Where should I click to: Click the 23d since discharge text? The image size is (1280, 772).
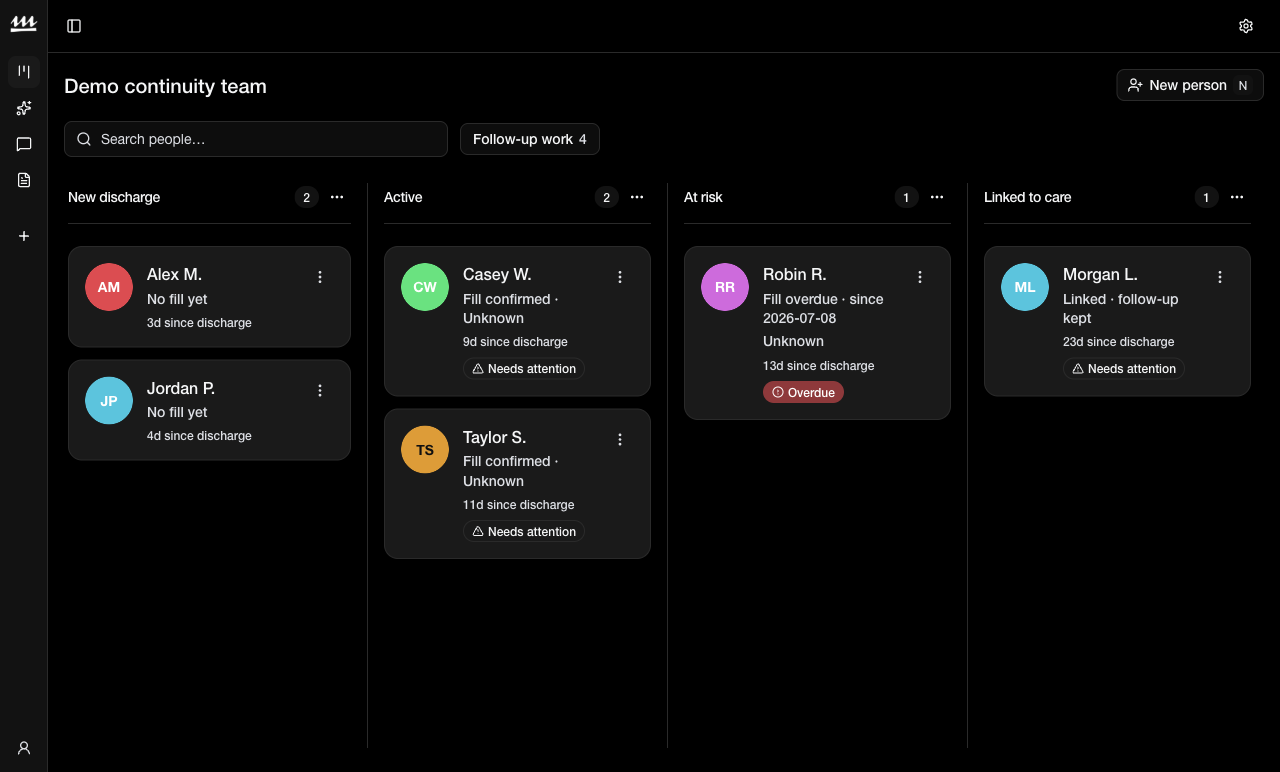(x=1119, y=342)
